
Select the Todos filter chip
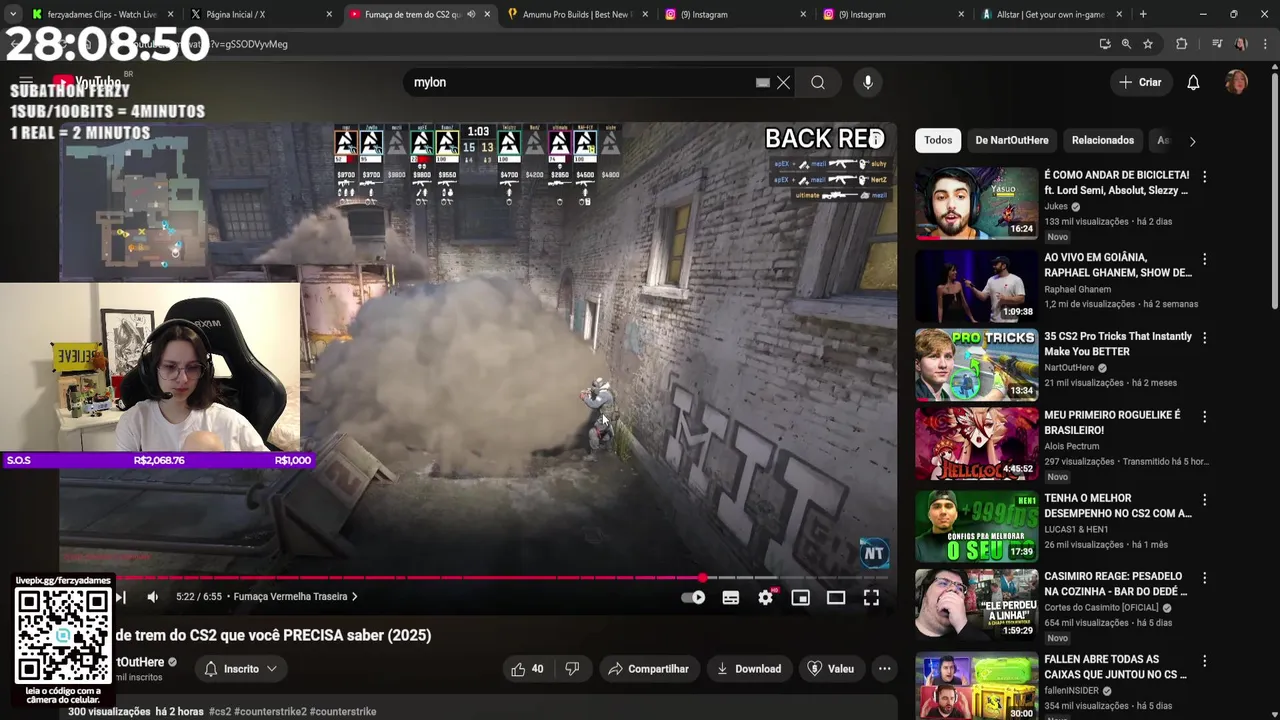coord(938,141)
